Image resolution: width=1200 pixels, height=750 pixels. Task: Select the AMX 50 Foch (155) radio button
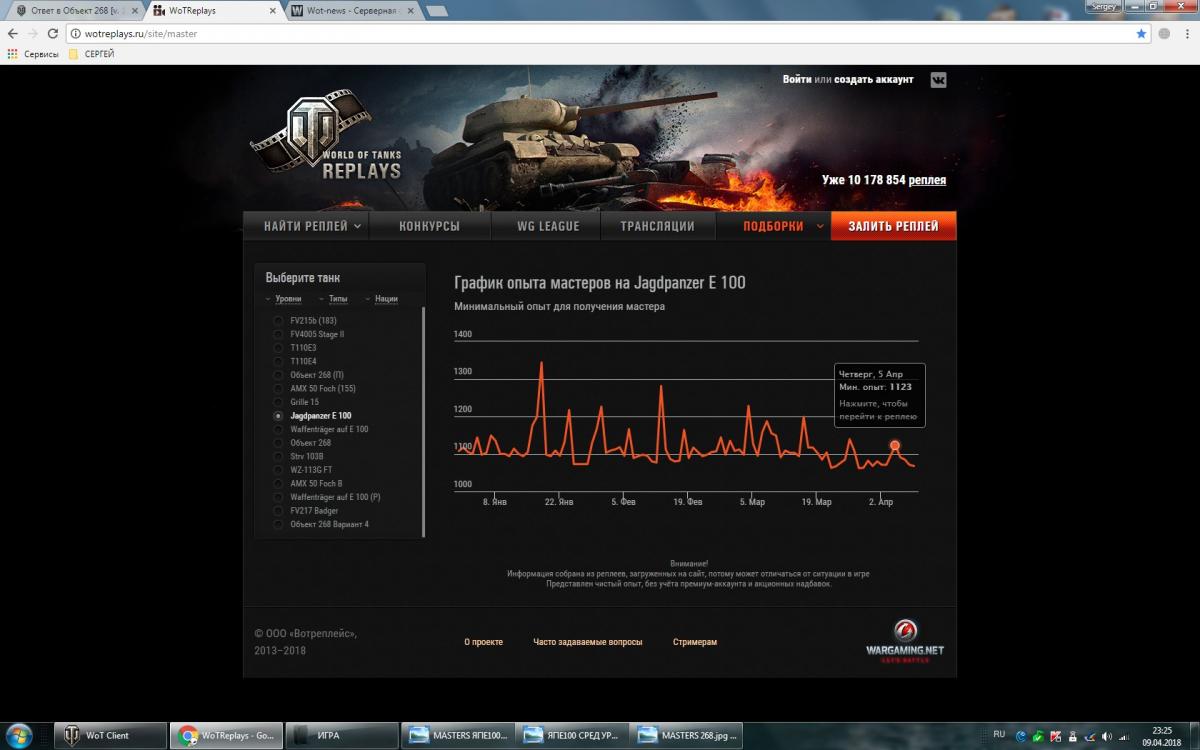(x=278, y=388)
